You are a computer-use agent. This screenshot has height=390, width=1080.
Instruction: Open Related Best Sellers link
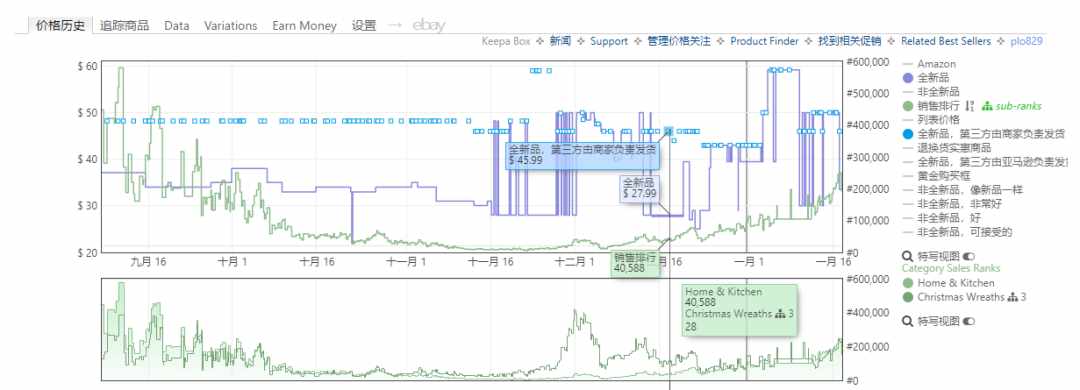(946, 41)
